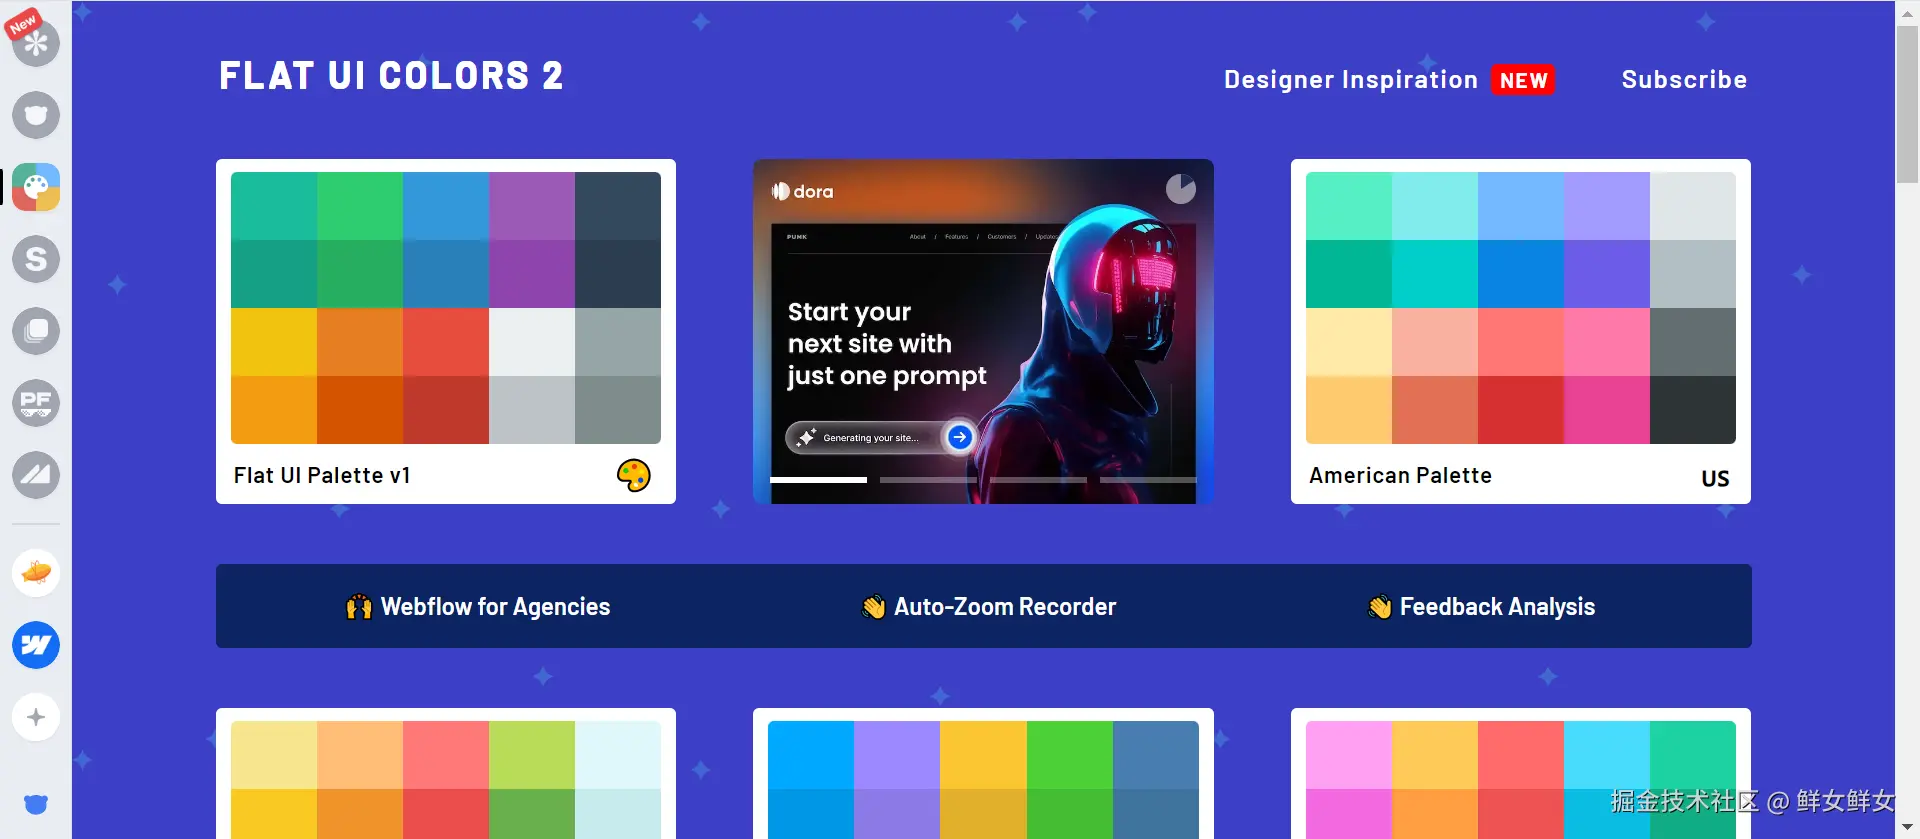Screen dimensions: 1920x839
Task: Open the Designer Inspiration link
Action: click(1351, 80)
